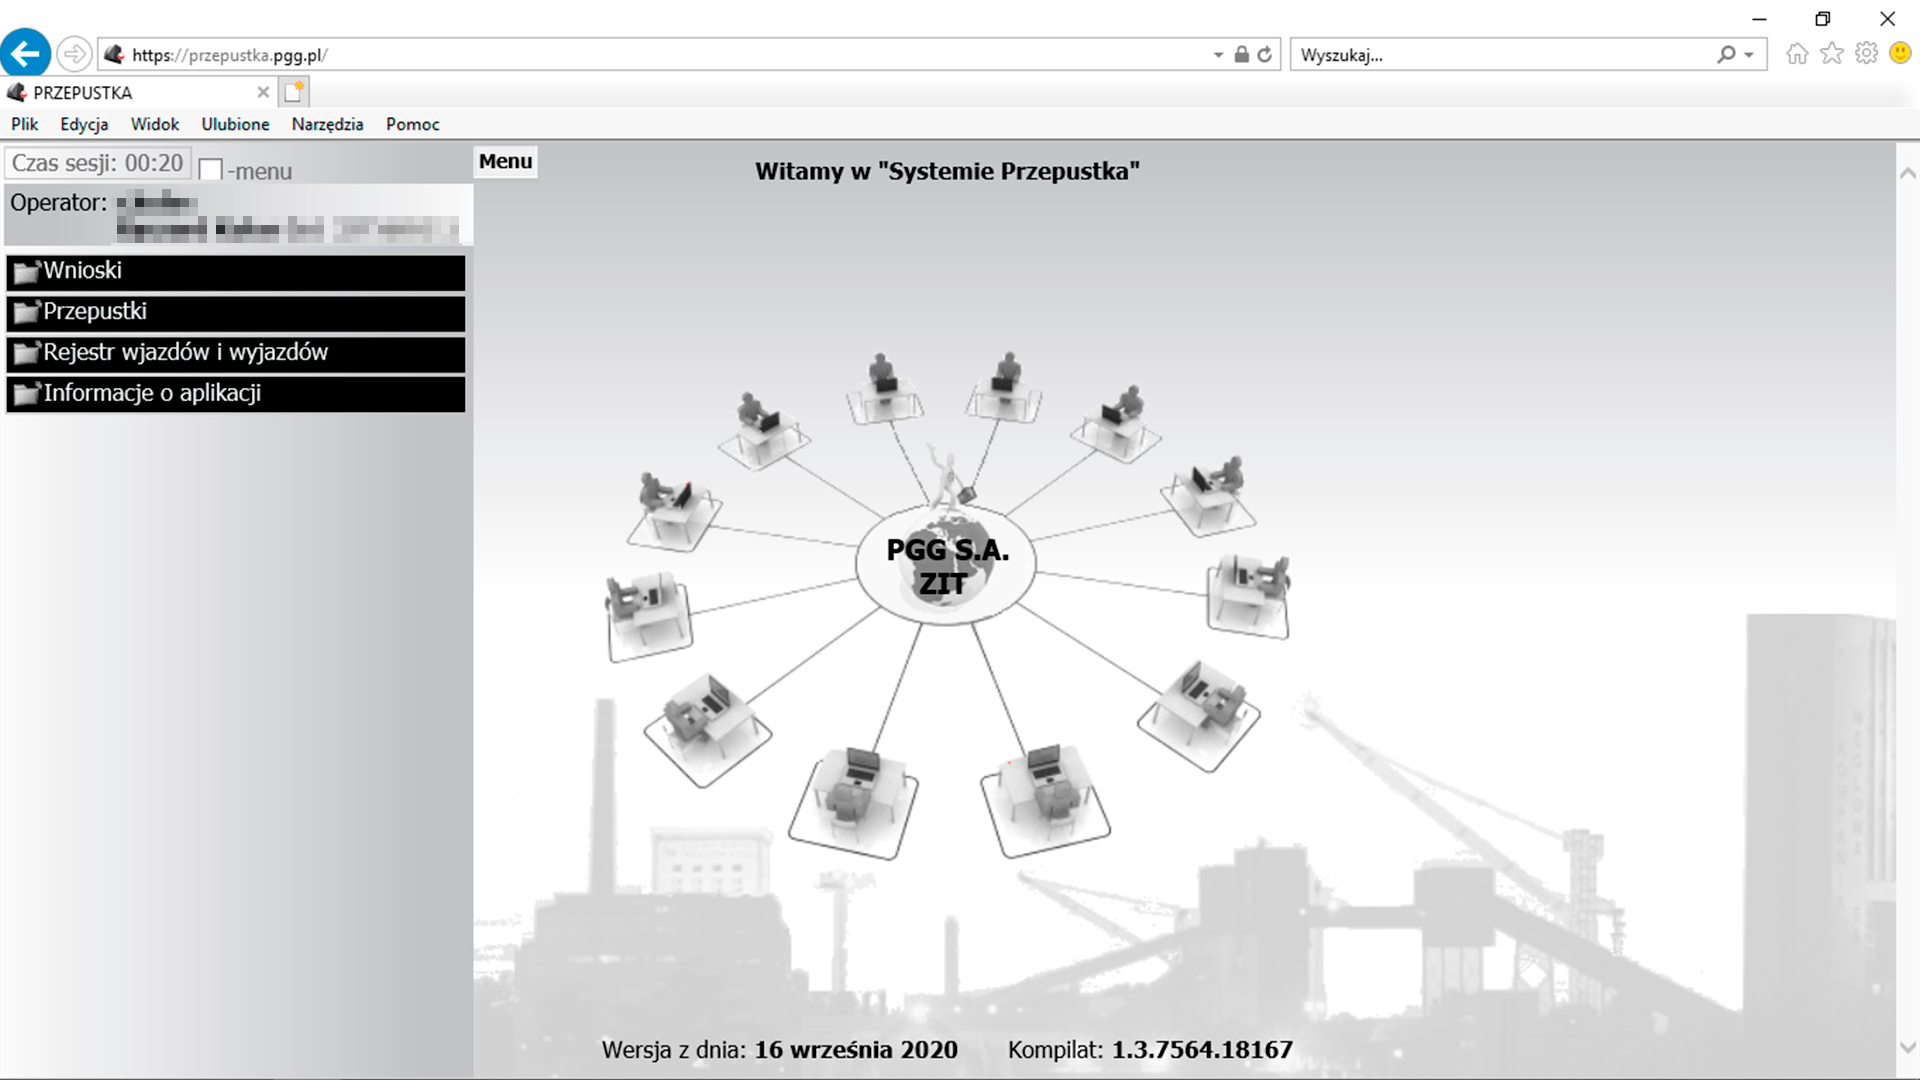Click the version date 16 września 2020
The width and height of the screenshot is (1920, 1080).
856,1050
